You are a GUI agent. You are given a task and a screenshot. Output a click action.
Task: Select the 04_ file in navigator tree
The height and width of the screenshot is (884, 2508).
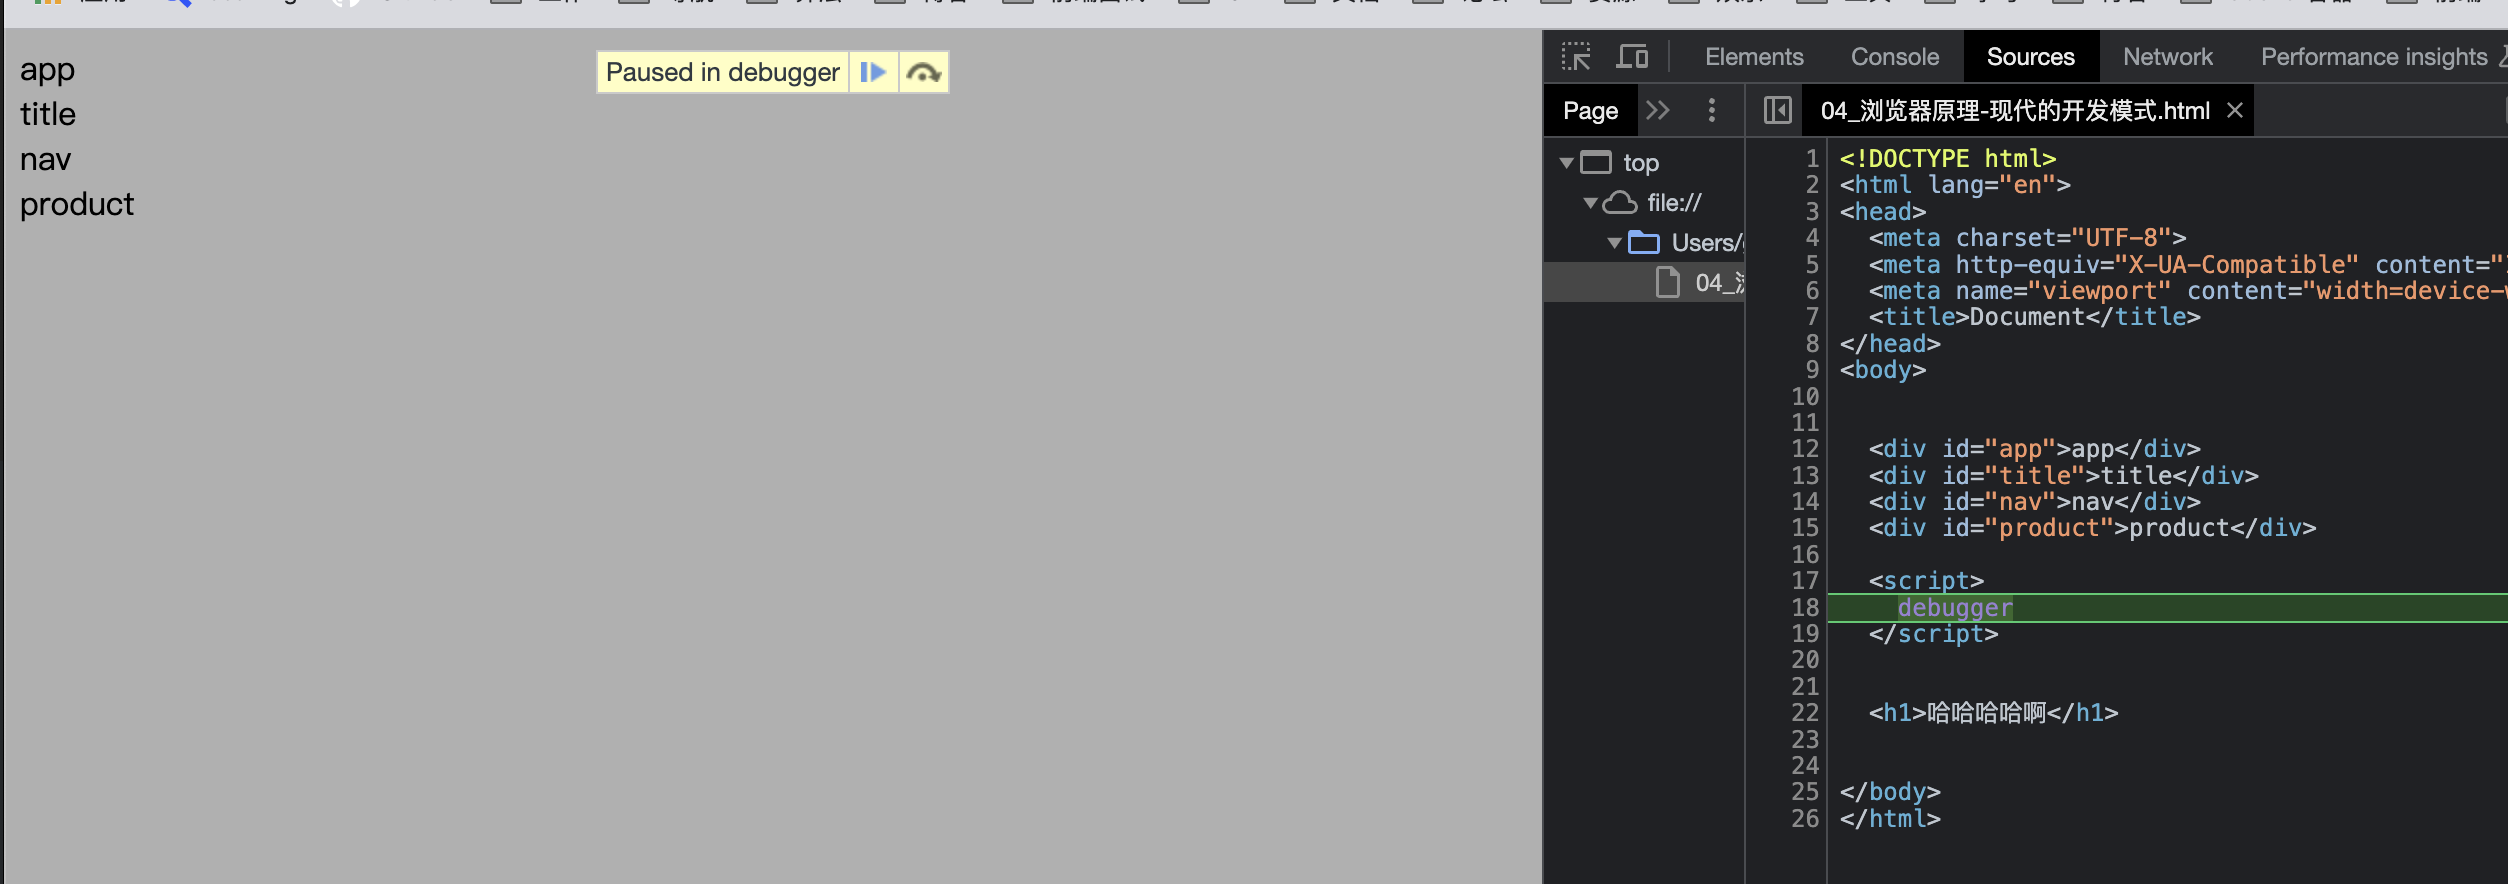click(x=1644, y=282)
